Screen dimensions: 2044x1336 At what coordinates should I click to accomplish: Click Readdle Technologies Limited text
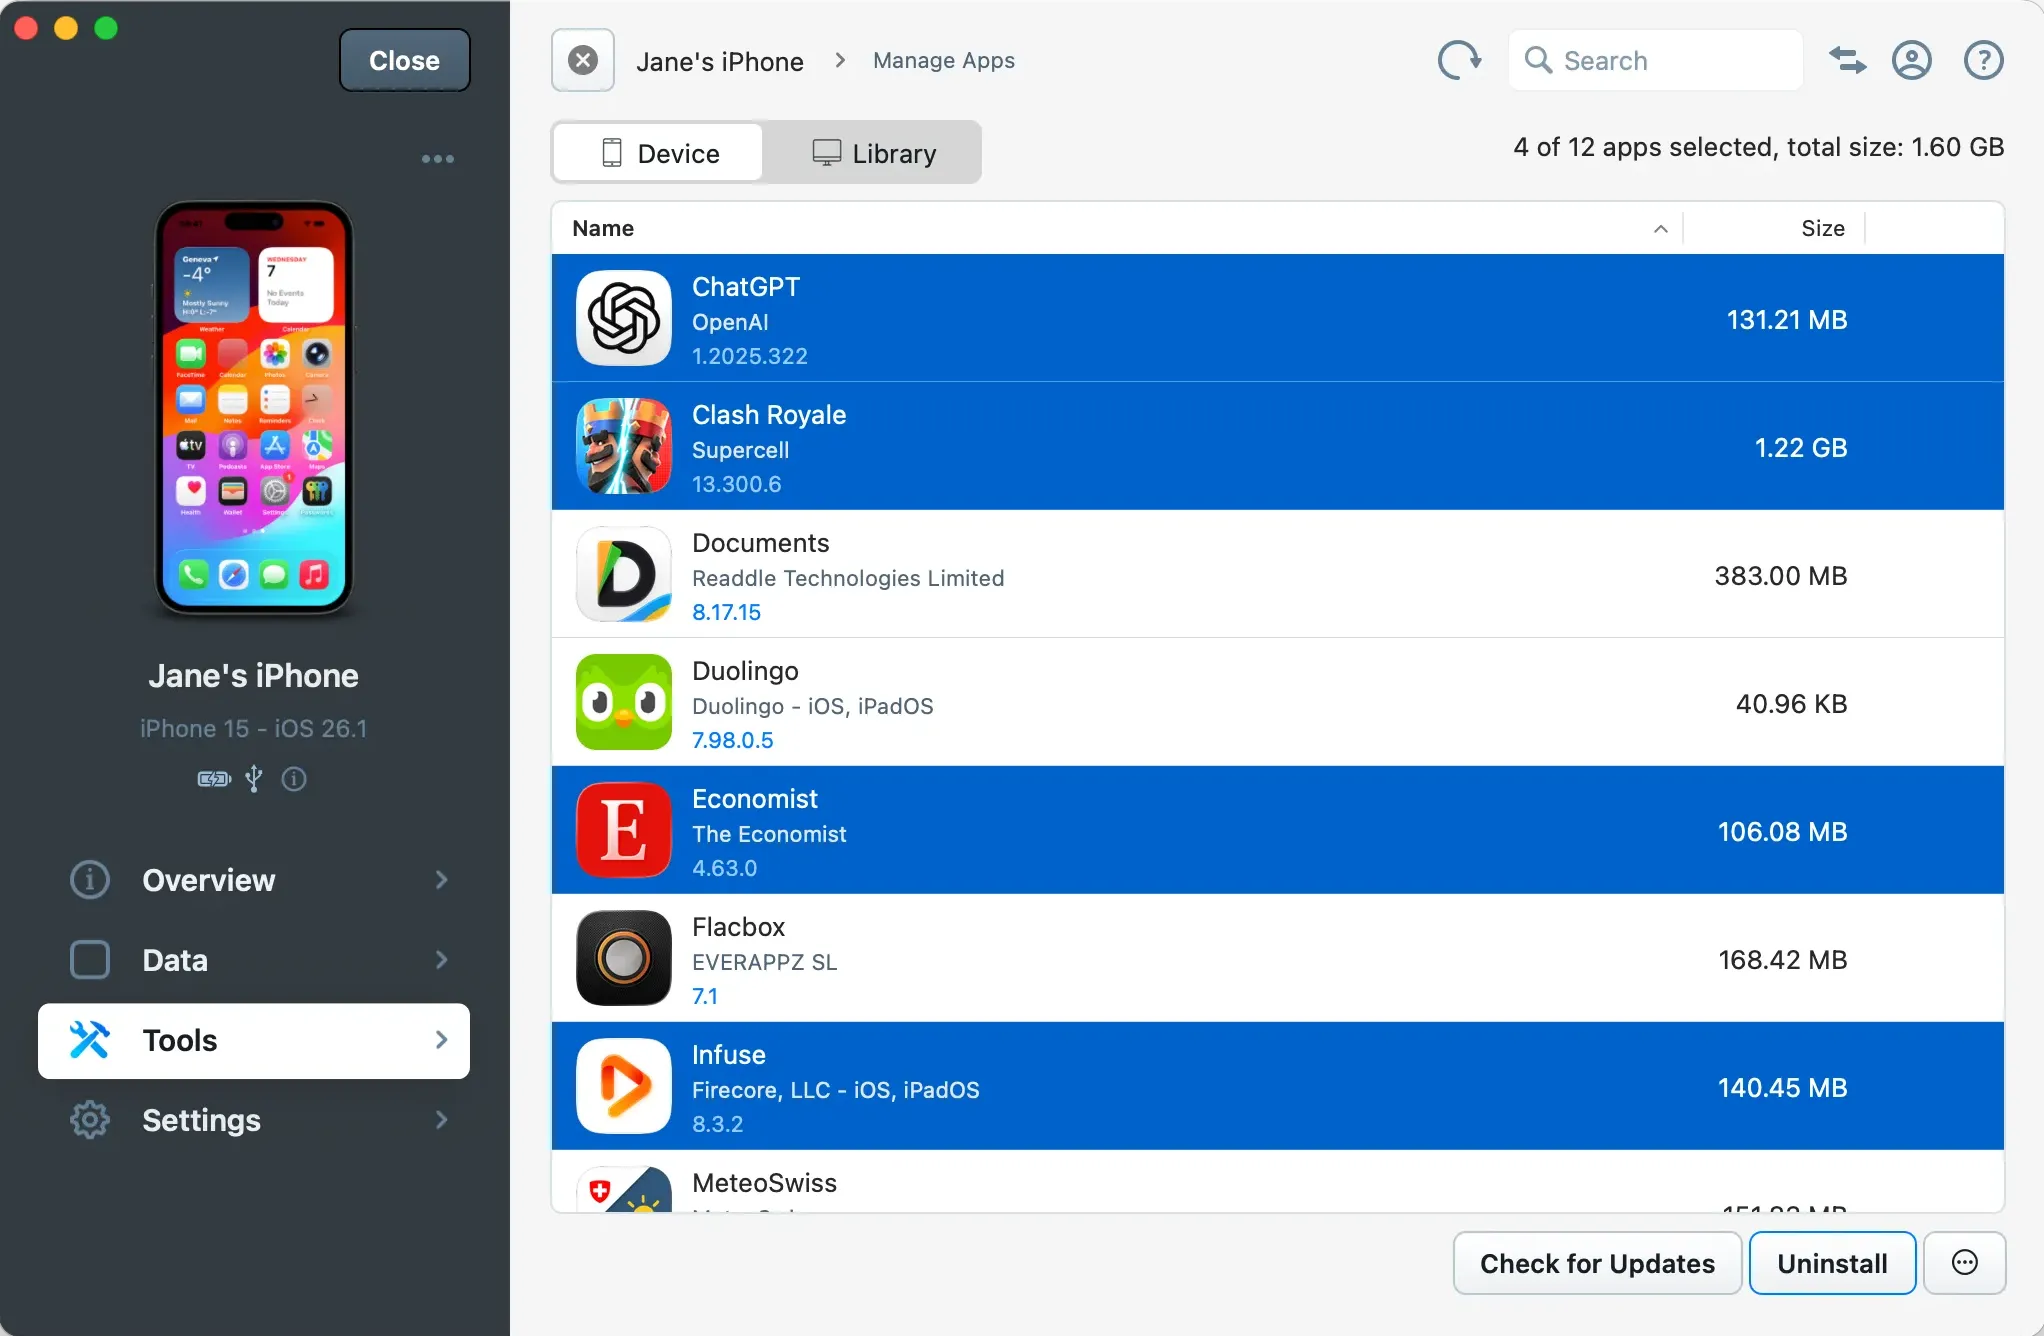pyautogui.click(x=848, y=578)
